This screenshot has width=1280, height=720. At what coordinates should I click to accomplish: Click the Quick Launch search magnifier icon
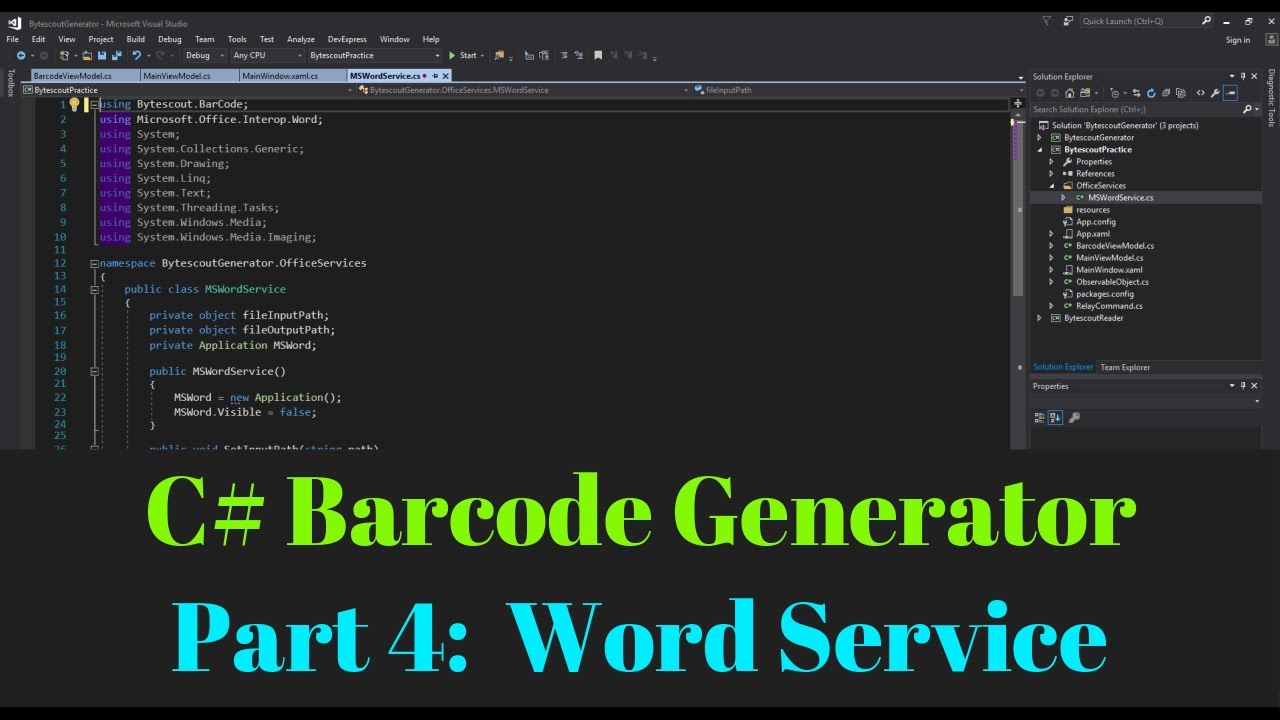1207,20
